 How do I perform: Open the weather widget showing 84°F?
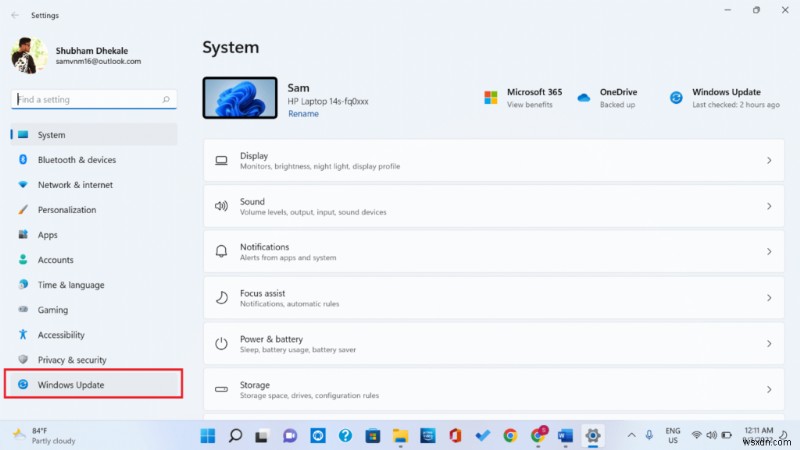44,436
